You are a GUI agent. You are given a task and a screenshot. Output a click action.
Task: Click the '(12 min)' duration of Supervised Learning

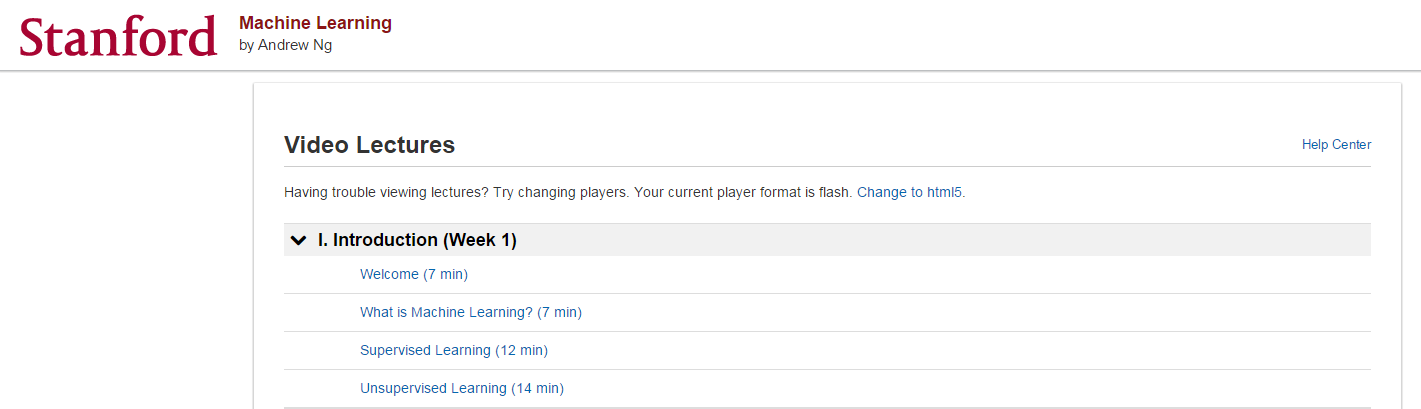(x=521, y=350)
